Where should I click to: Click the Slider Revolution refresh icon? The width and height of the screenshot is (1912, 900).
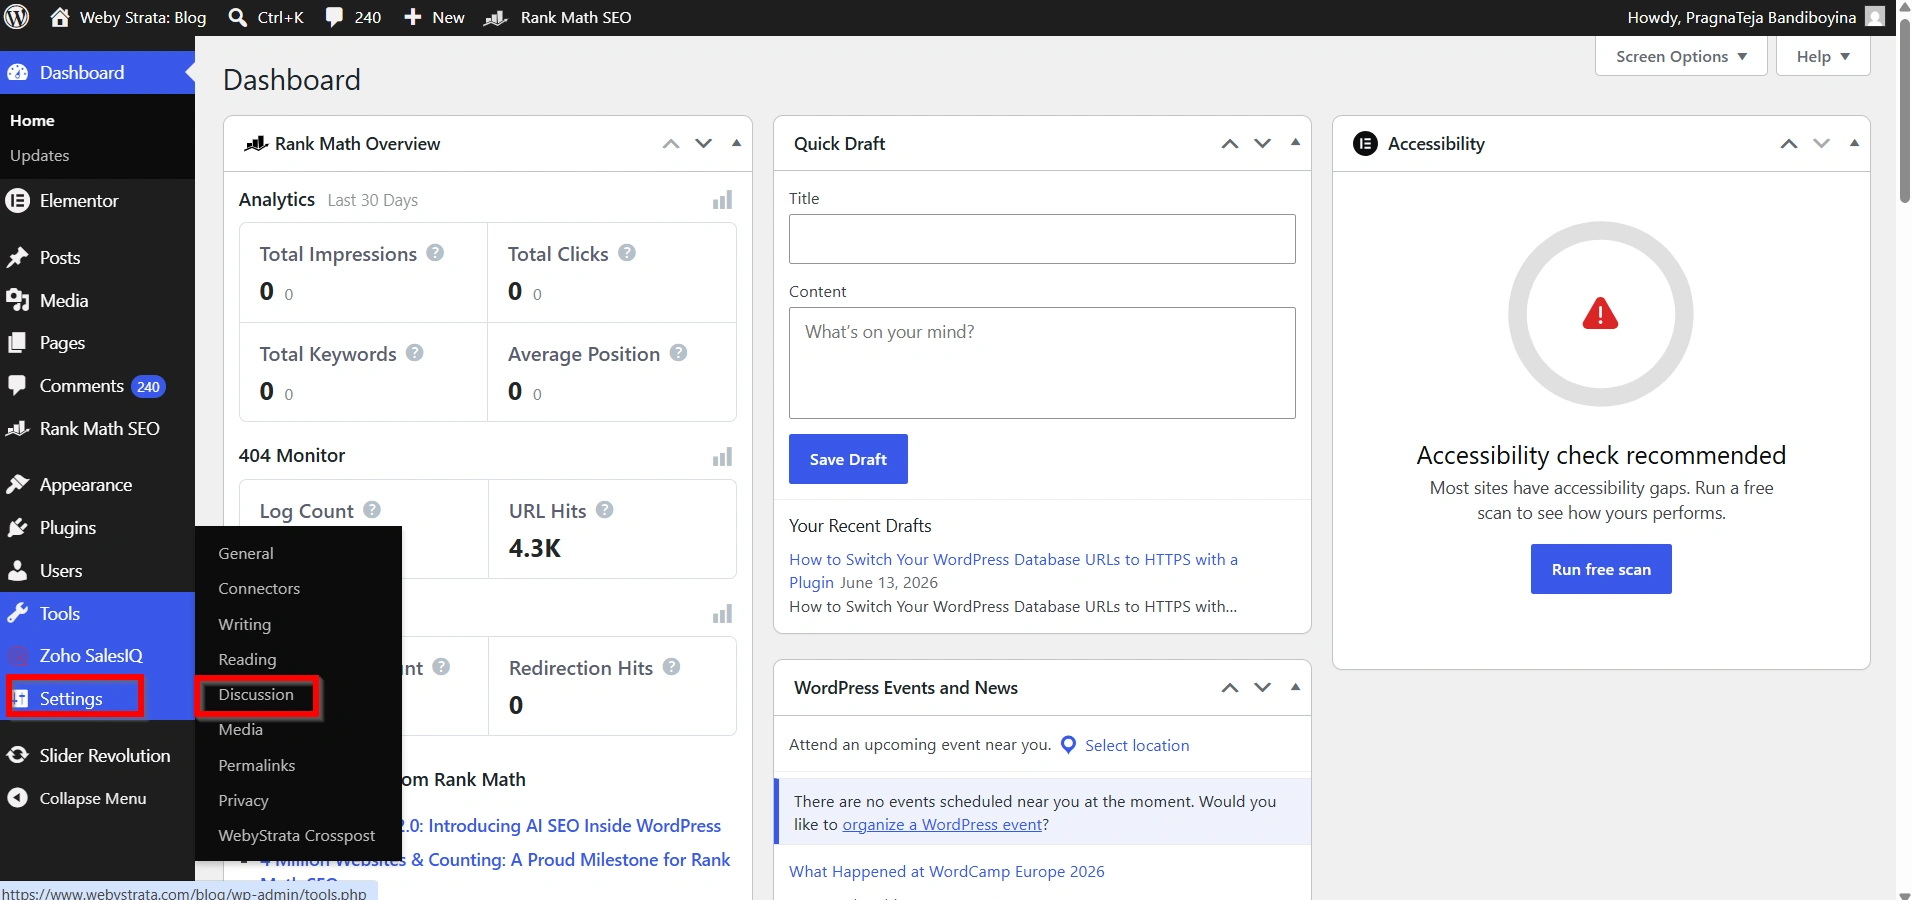point(17,755)
